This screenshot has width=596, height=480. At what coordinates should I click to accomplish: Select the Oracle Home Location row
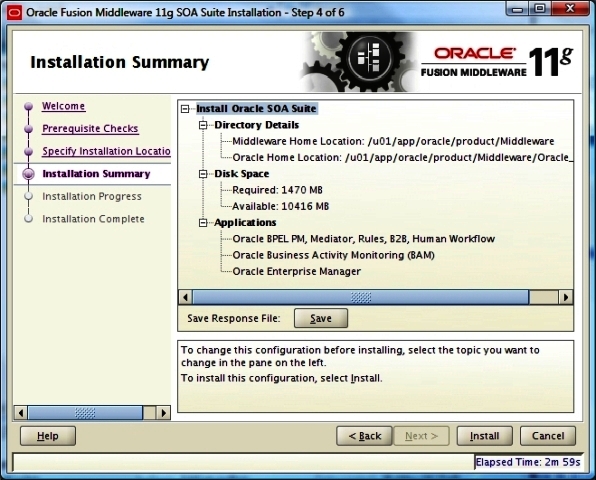[x=402, y=158]
